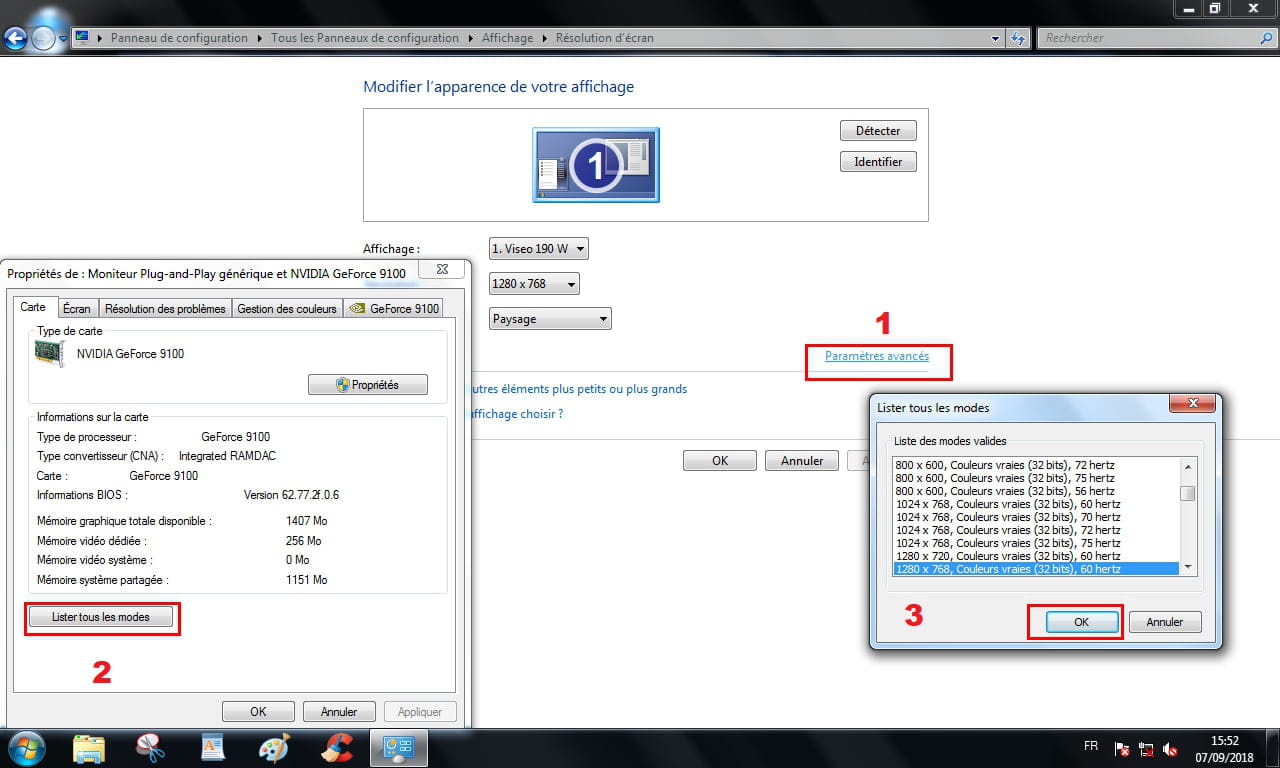This screenshot has width=1280, height=768.
Task: Click Lister tous les modes button
Action: (x=101, y=618)
